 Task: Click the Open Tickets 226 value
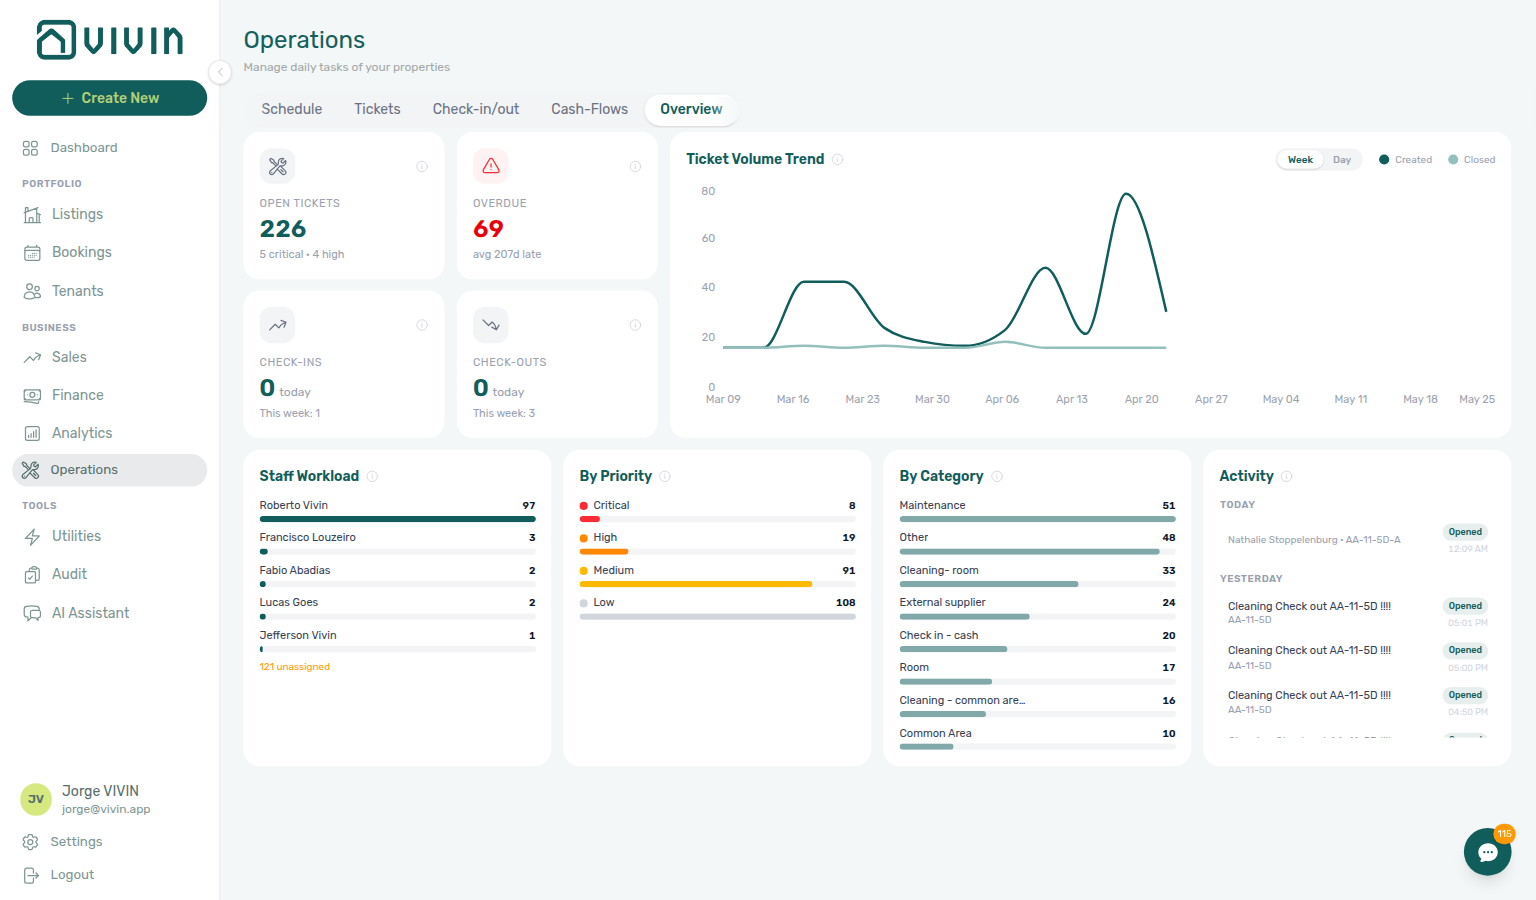(x=283, y=229)
